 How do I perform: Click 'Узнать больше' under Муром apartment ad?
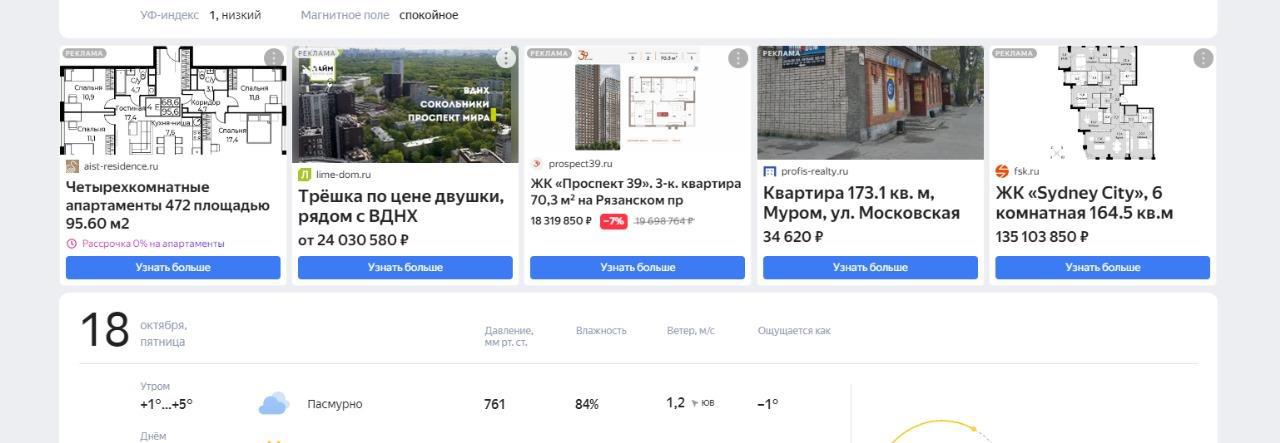pos(870,267)
